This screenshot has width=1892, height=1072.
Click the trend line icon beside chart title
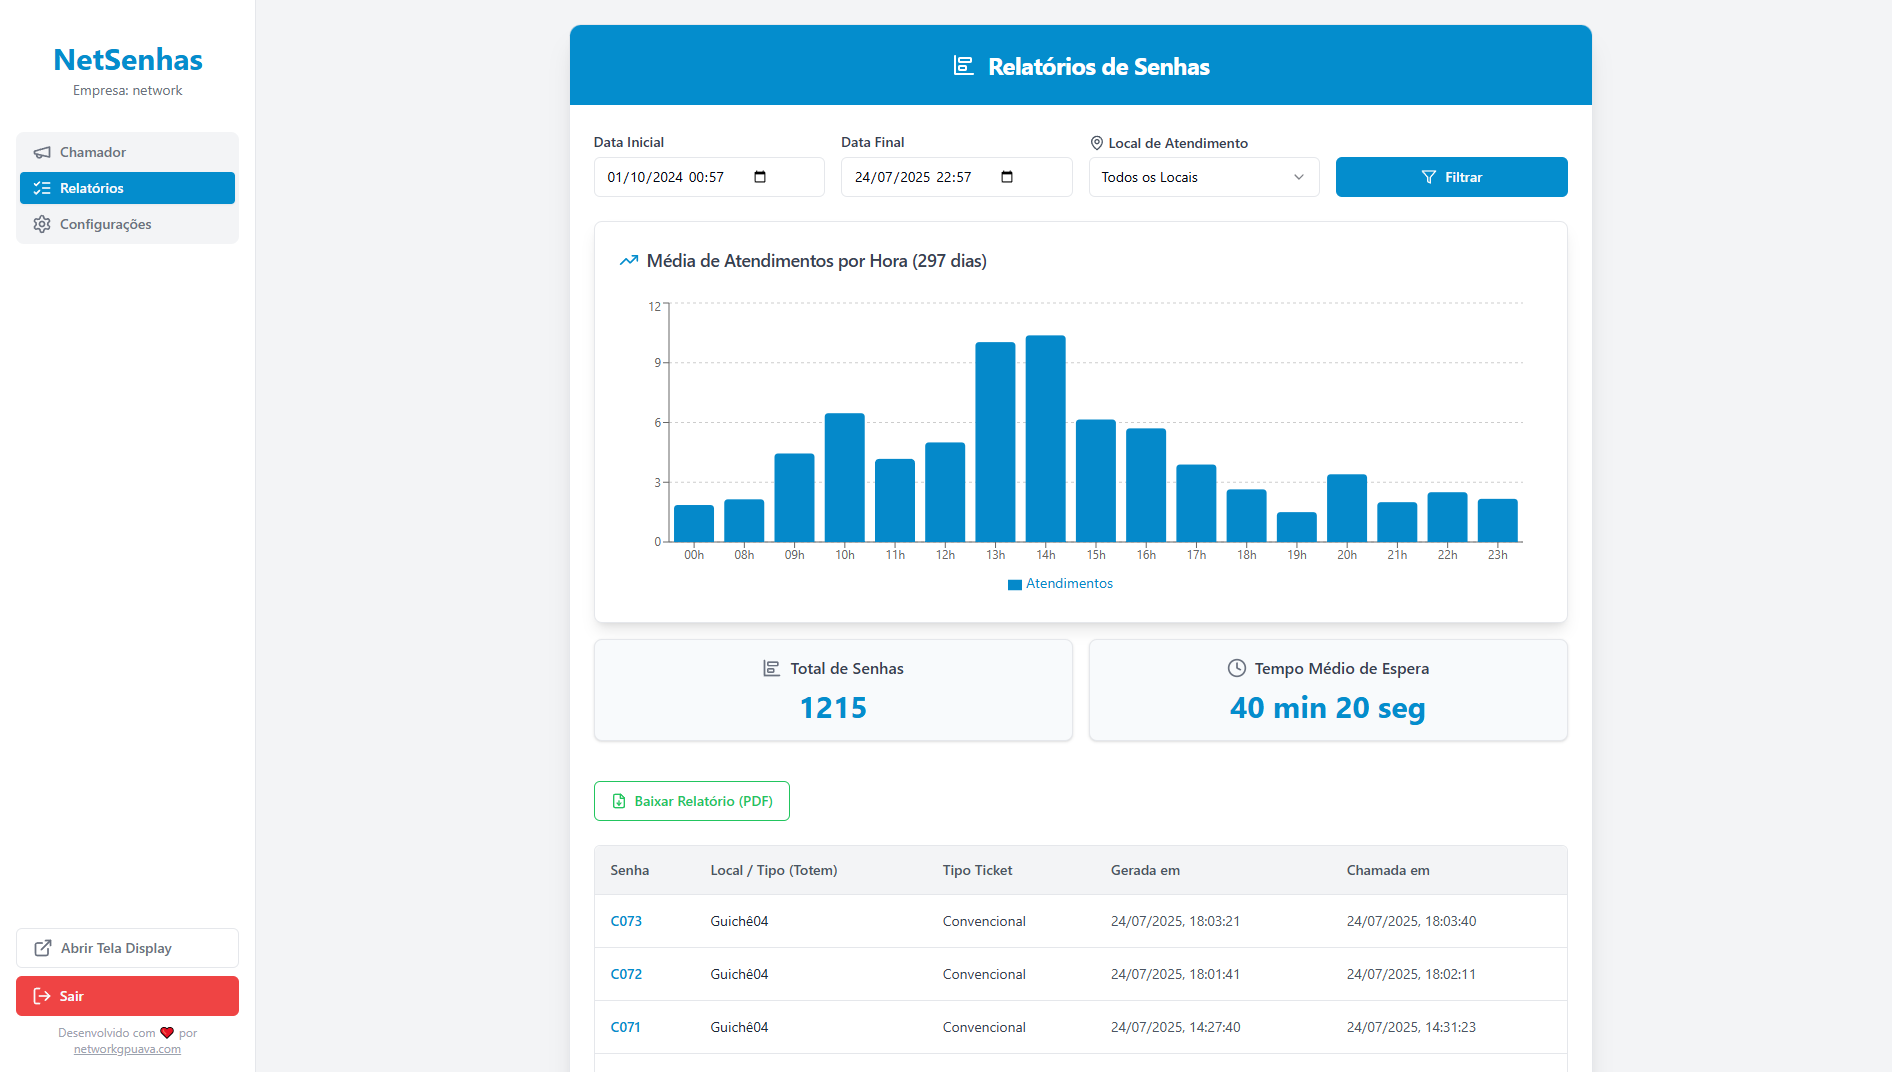(x=629, y=261)
